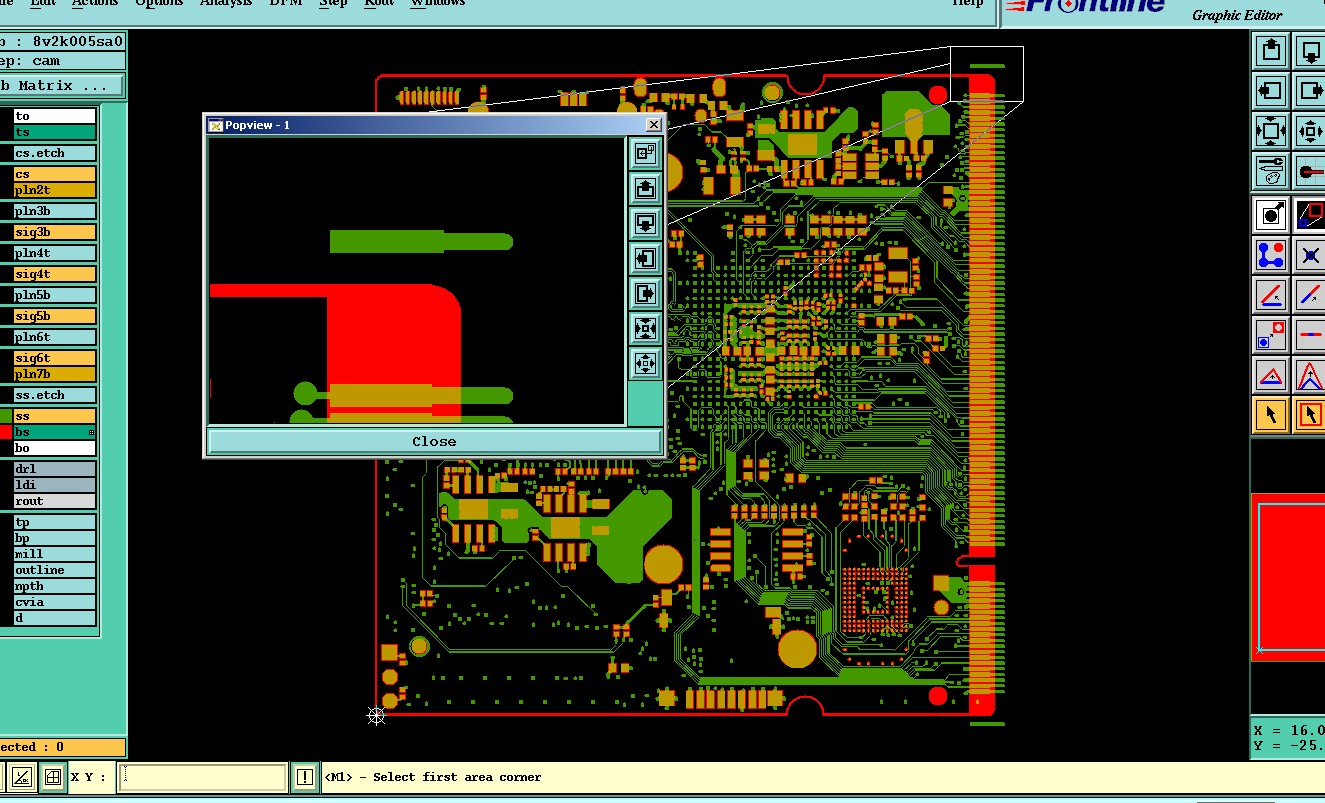Select the red-blue diagonal line tool
Viewport: 1325px width, 803px height.
(x=1309, y=295)
